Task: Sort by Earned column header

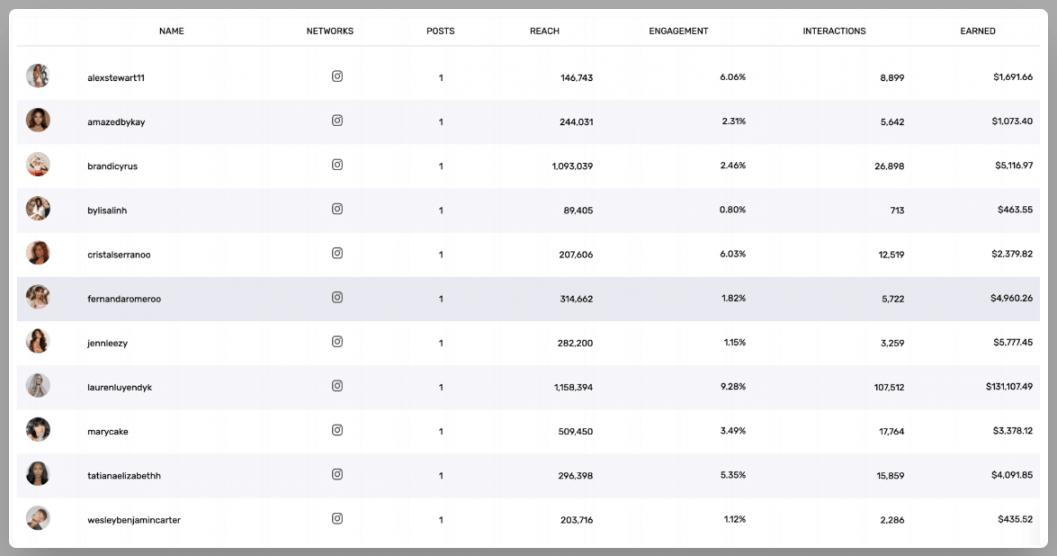Action: pos(977,31)
